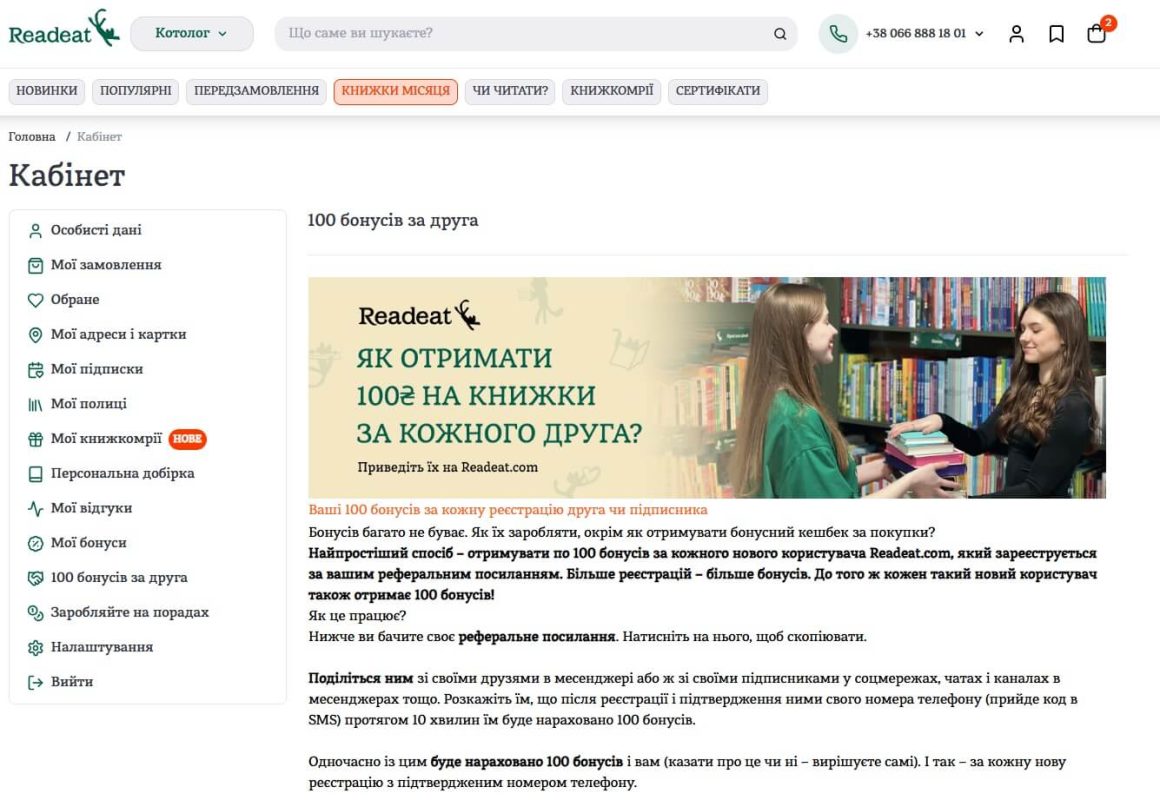Click the bag icon beside Мої замовлення
This screenshot has height=807, width=1160.
point(35,266)
